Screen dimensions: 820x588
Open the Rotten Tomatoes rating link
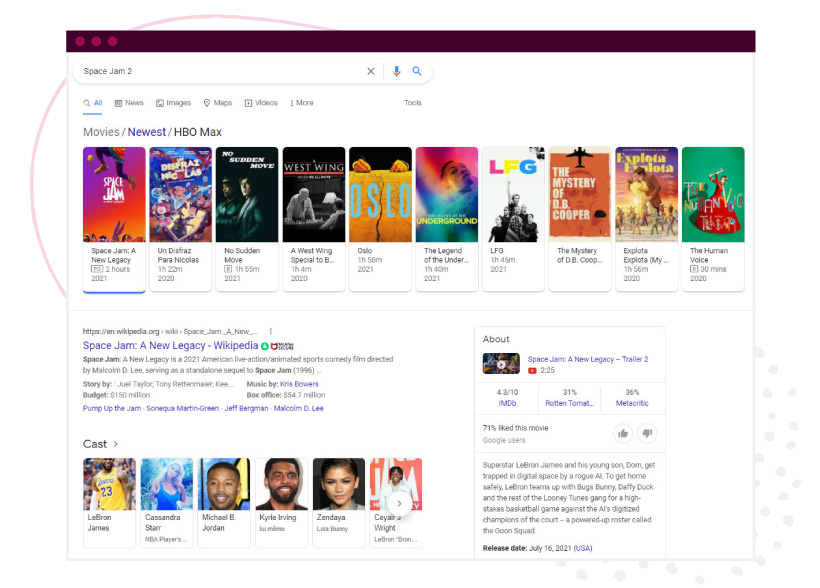point(570,403)
